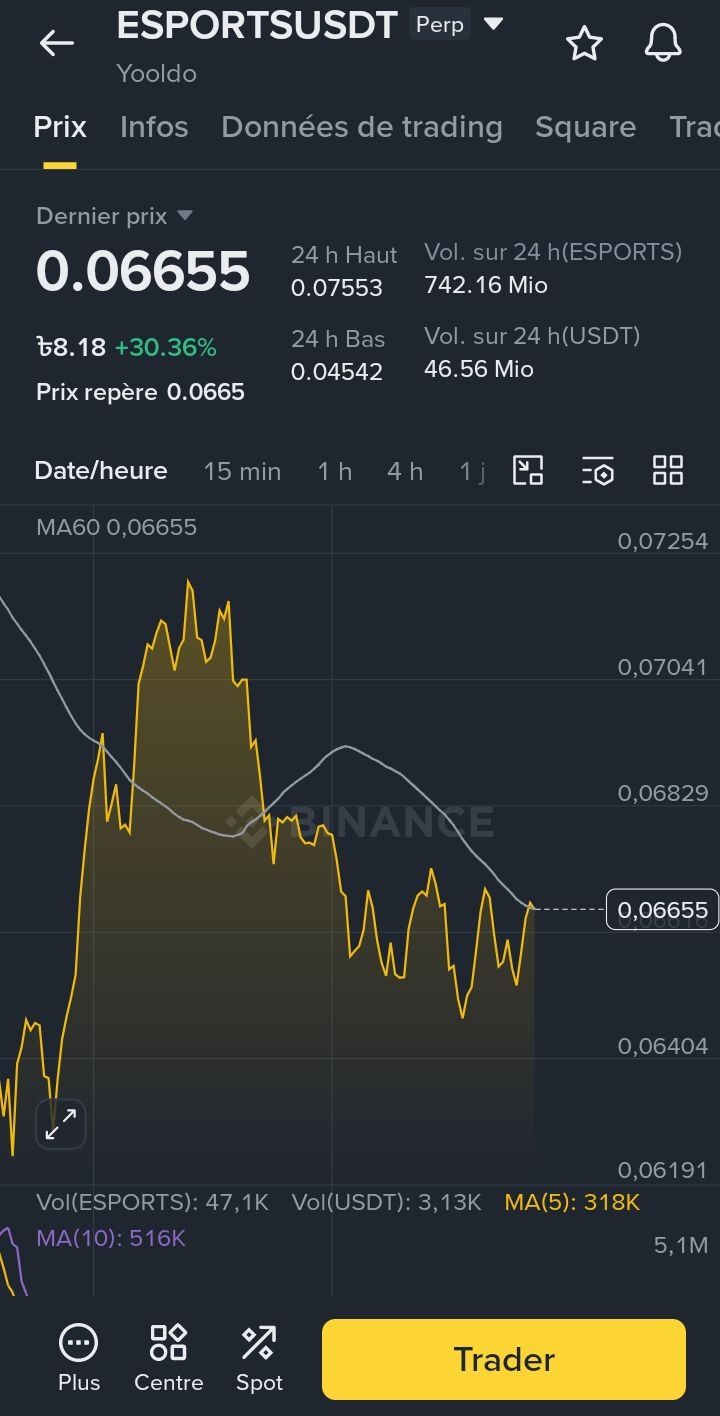Open the Plus menu icon

point(79,1358)
